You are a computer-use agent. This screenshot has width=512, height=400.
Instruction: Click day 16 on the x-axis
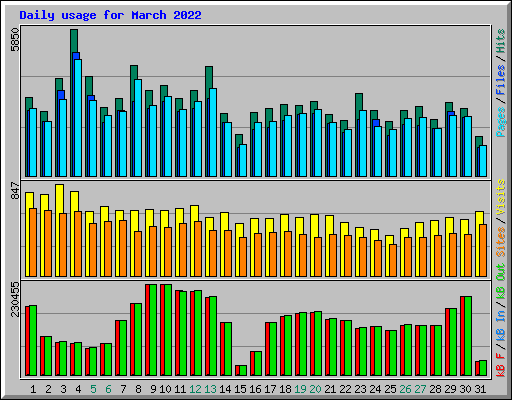[x=255, y=389]
